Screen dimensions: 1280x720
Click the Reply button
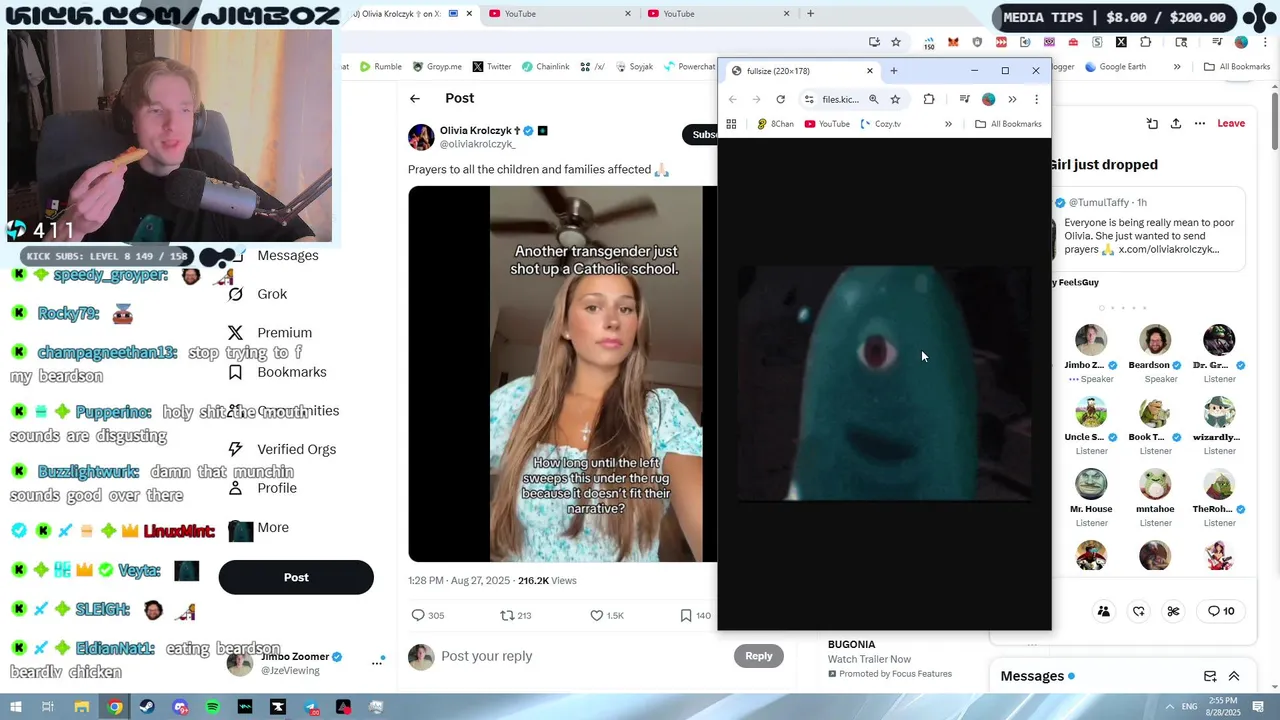coord(758,656)
